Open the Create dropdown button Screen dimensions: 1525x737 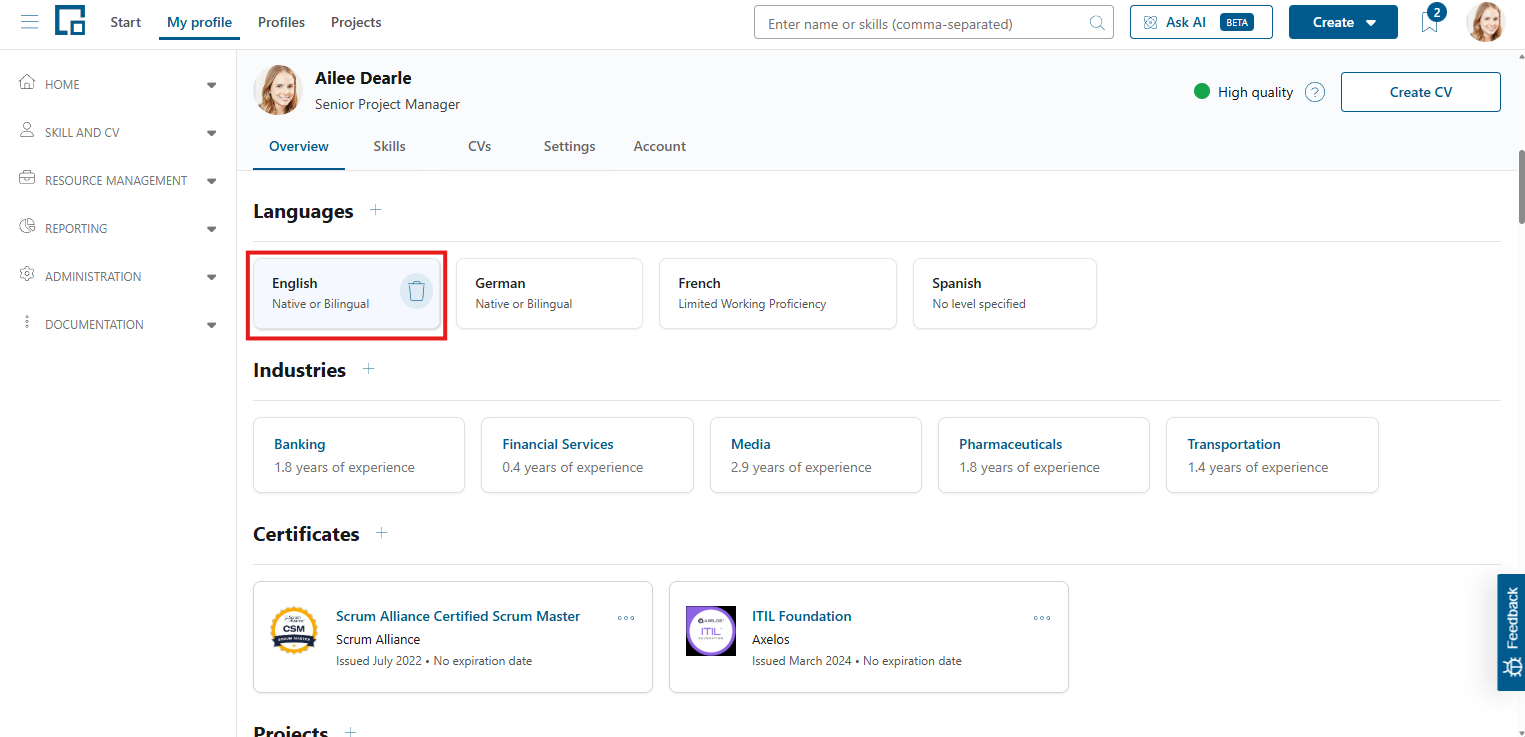(x=1343, y=22)
